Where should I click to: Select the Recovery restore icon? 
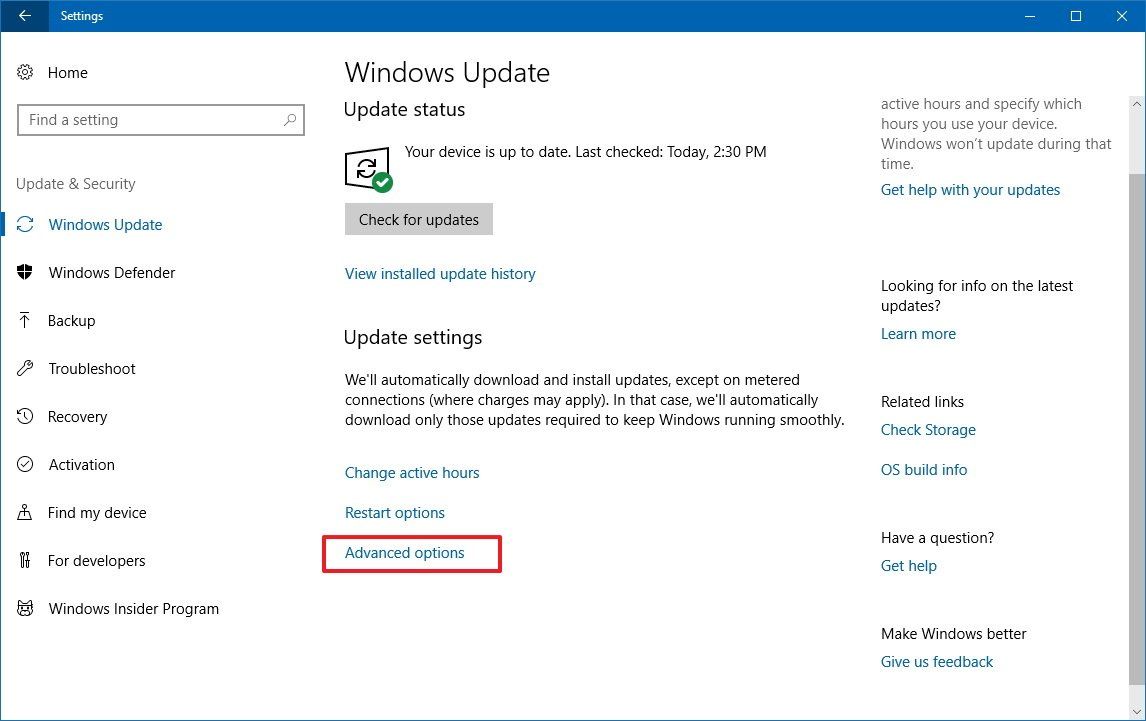25,416
